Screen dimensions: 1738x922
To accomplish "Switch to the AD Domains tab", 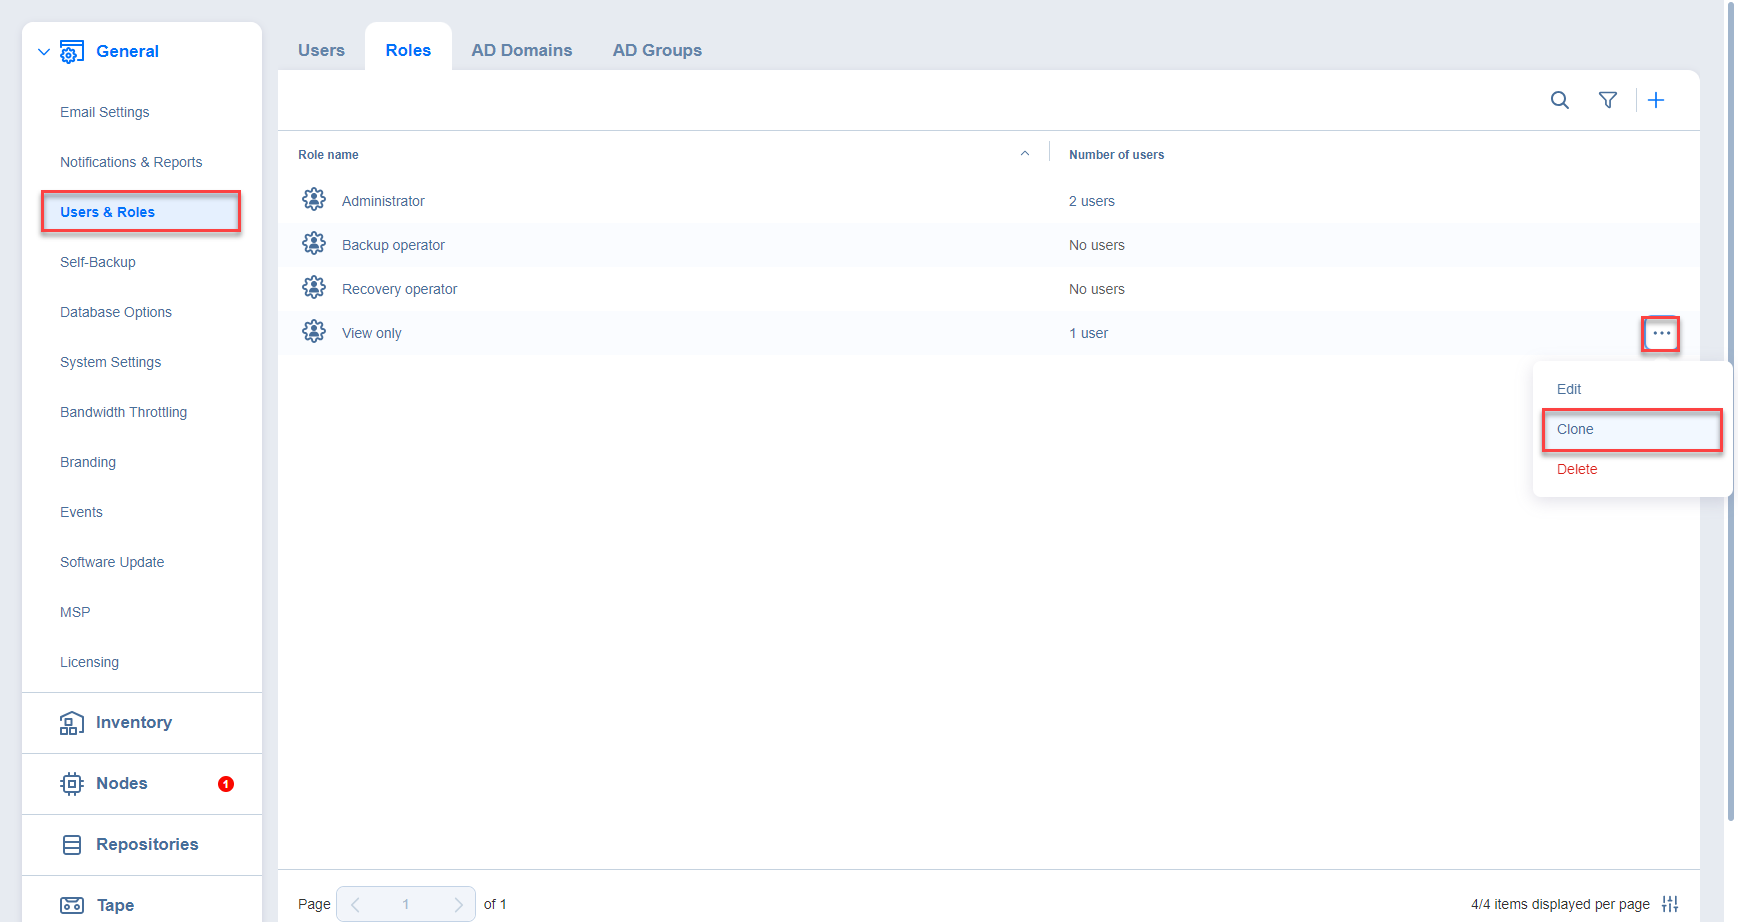I will (x=521, y=50).
